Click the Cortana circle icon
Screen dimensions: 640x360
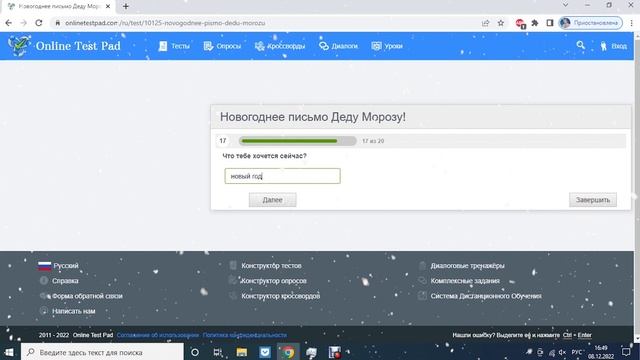[195, 352]
